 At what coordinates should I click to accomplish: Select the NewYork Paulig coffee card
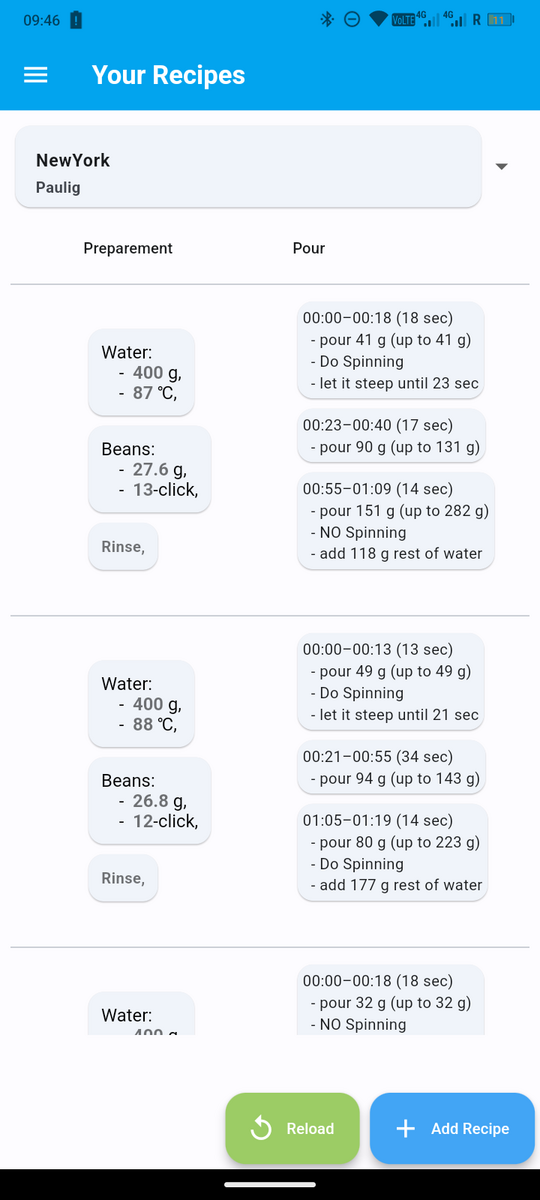point(248,167)
